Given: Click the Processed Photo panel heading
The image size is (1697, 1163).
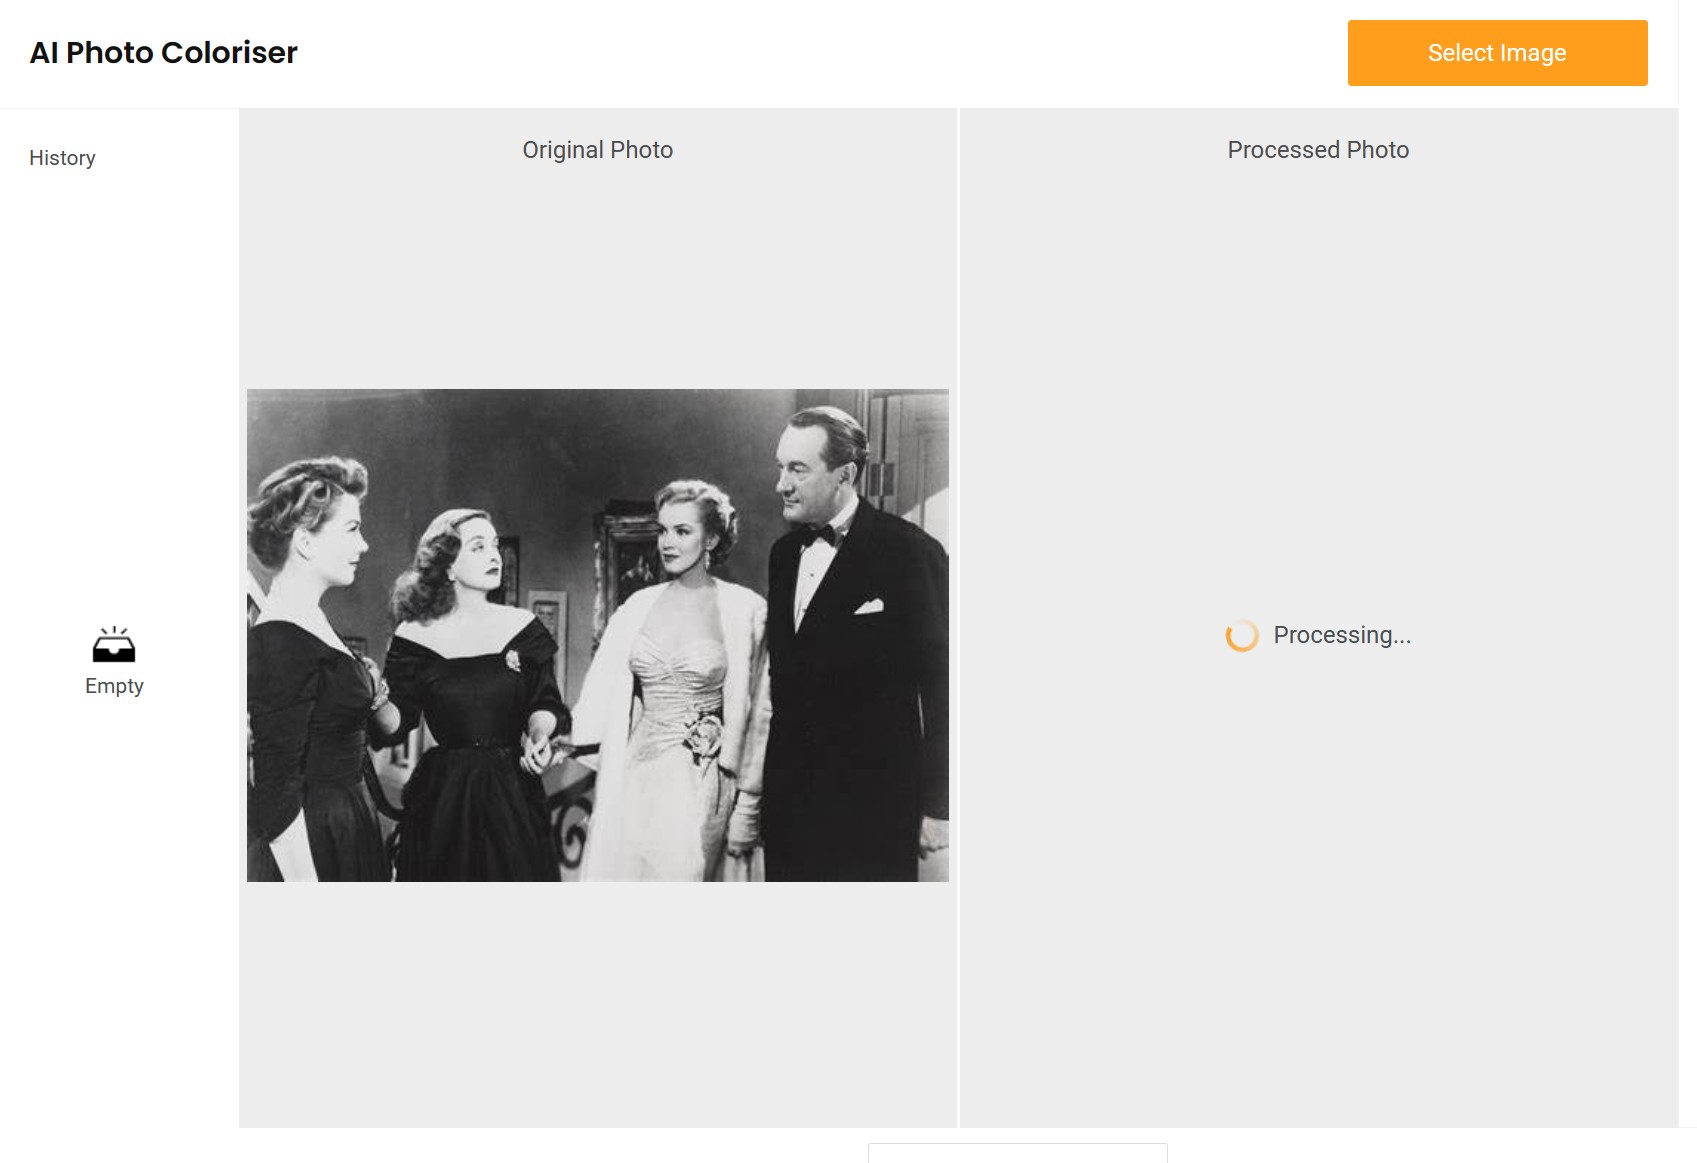Looking at the screenshot, I should [x=1317, y=150].
